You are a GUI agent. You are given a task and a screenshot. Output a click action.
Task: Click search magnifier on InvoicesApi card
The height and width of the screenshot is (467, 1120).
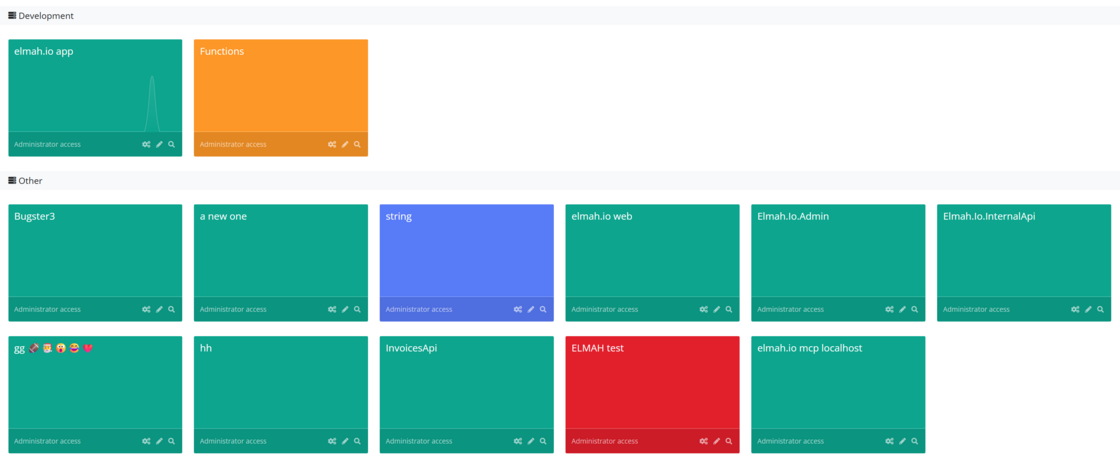[x=543, y=441]
